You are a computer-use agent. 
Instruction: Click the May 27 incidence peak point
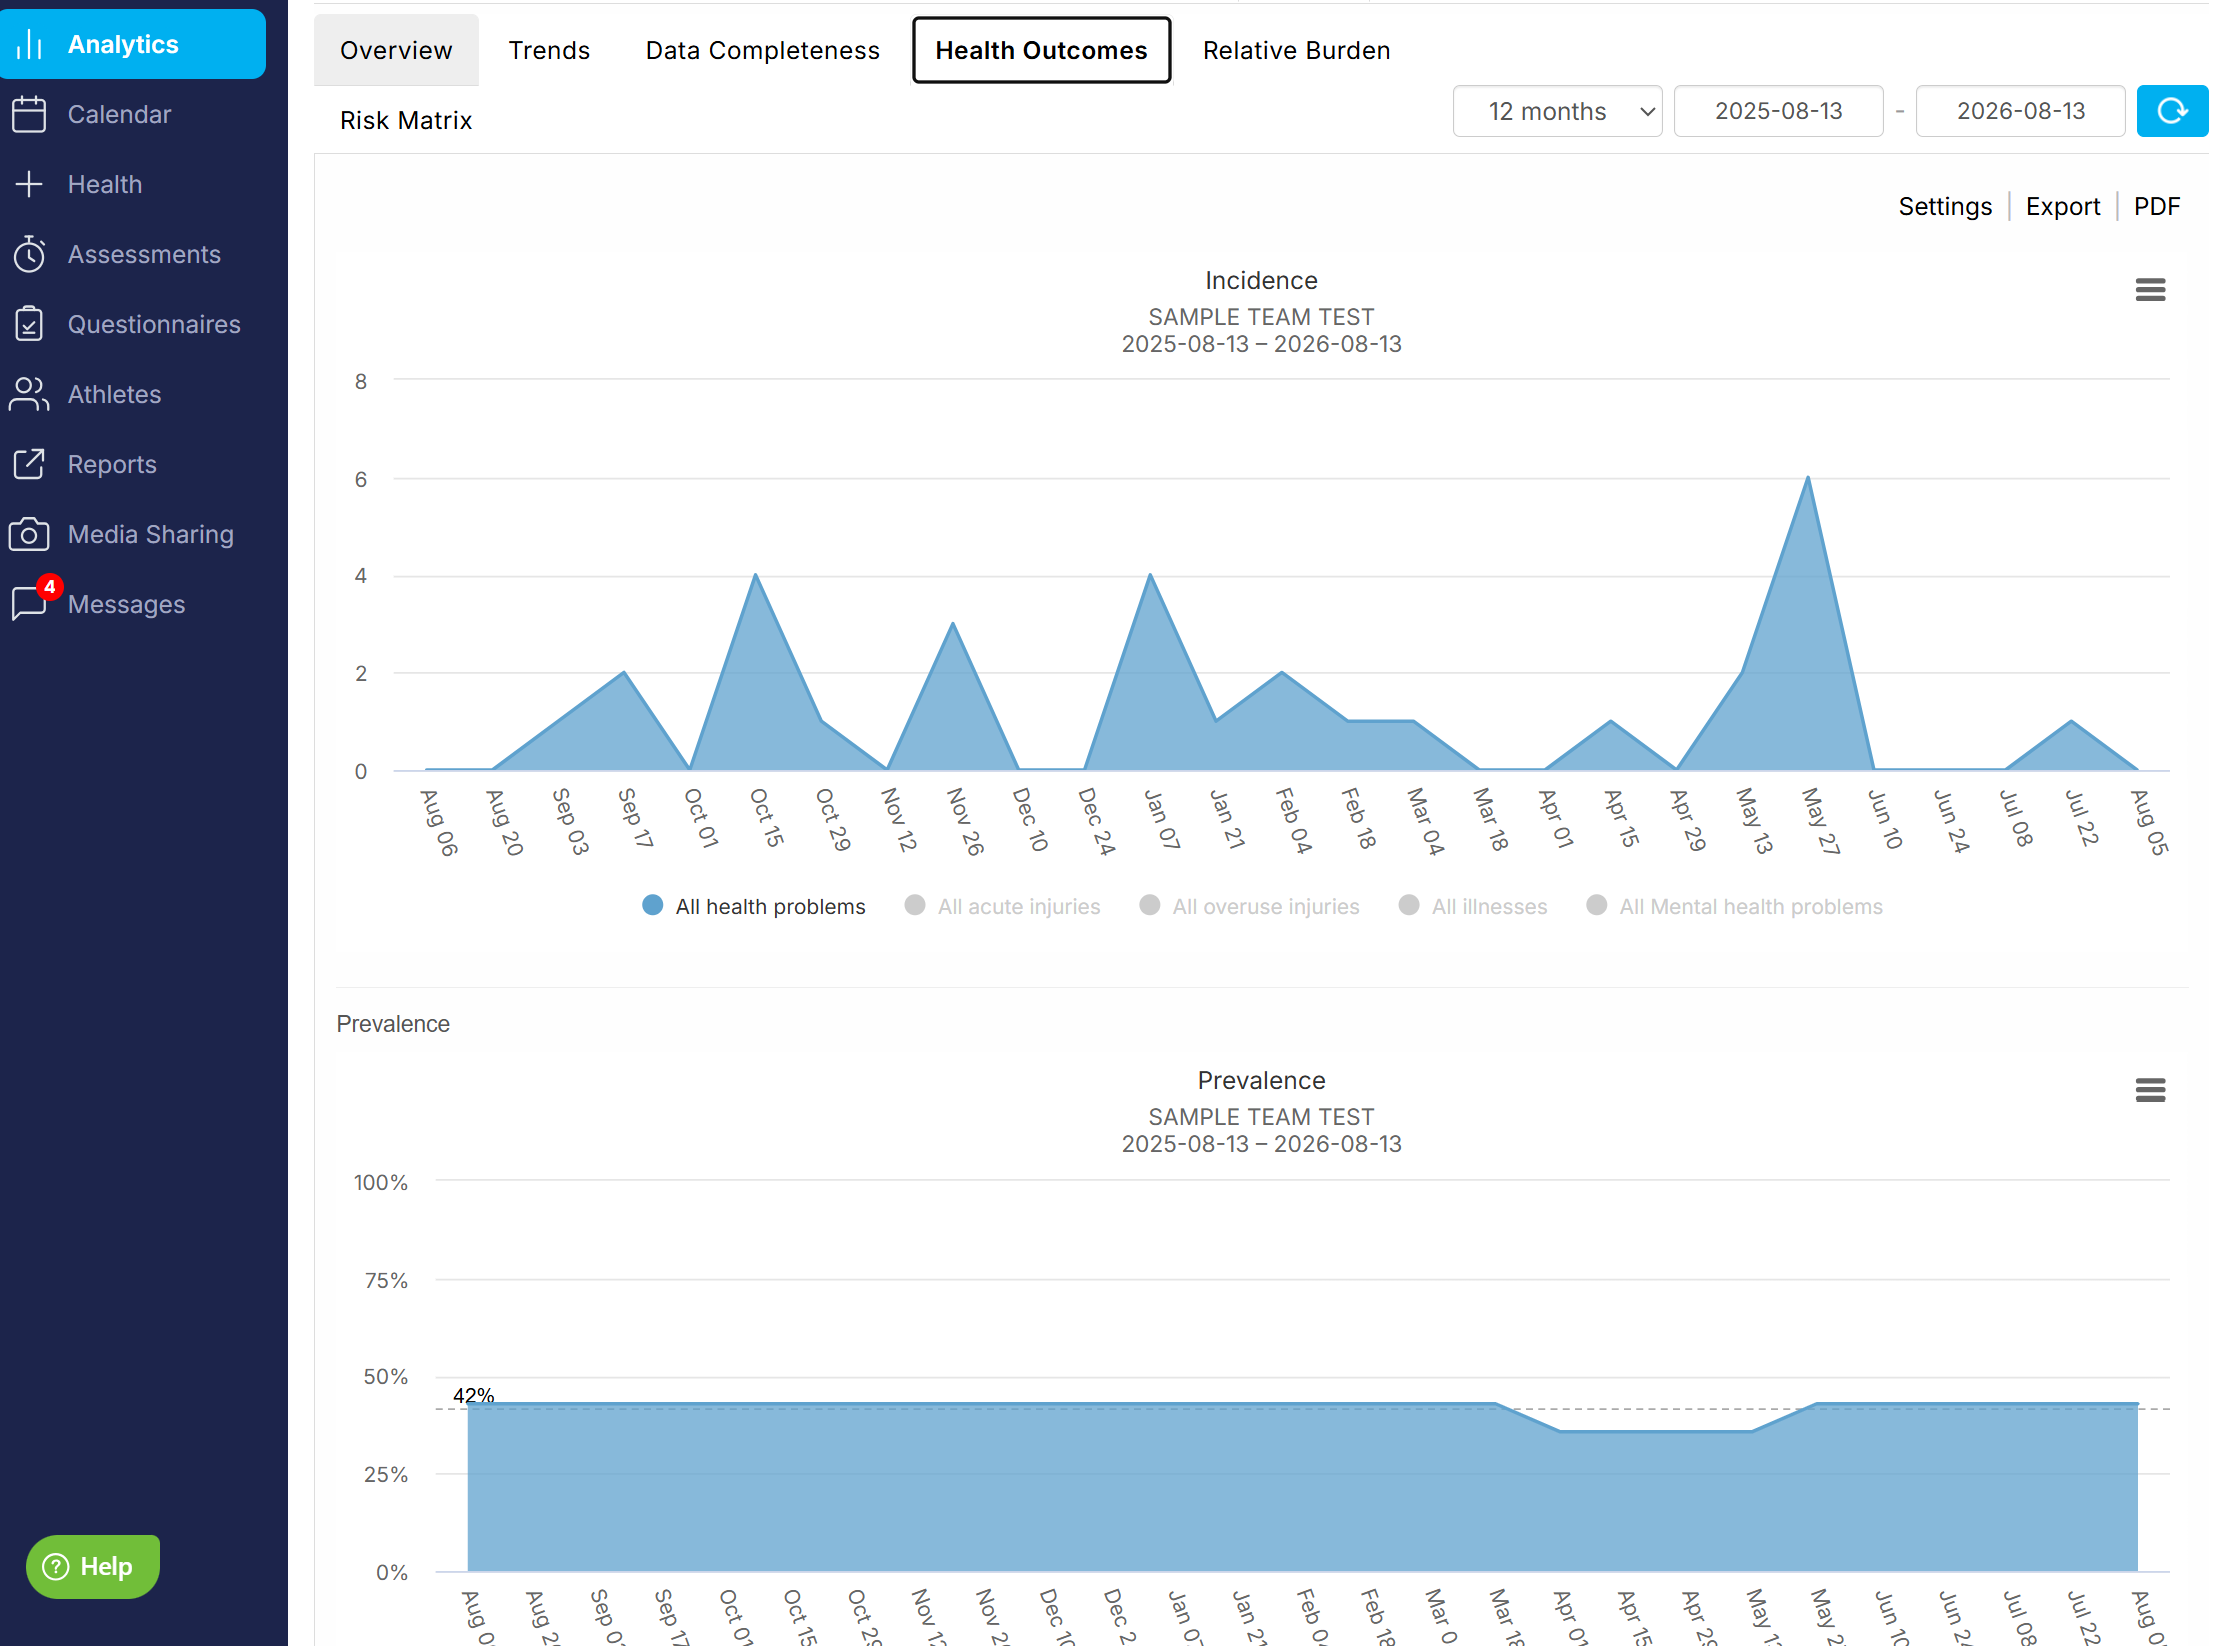(x=1808, y=477)
